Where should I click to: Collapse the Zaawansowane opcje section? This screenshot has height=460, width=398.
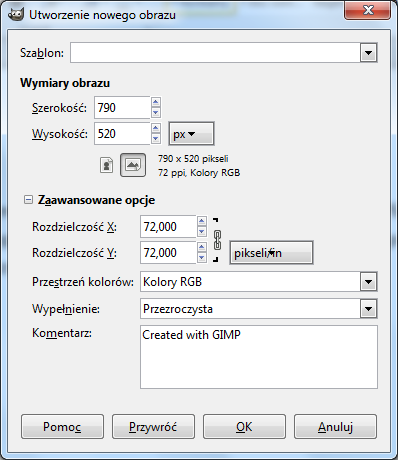point(28,200)
